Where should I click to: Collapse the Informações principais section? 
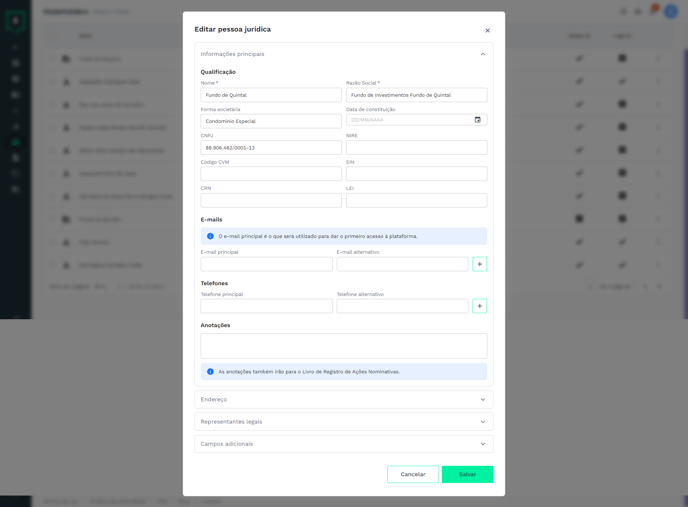[482, 54]
